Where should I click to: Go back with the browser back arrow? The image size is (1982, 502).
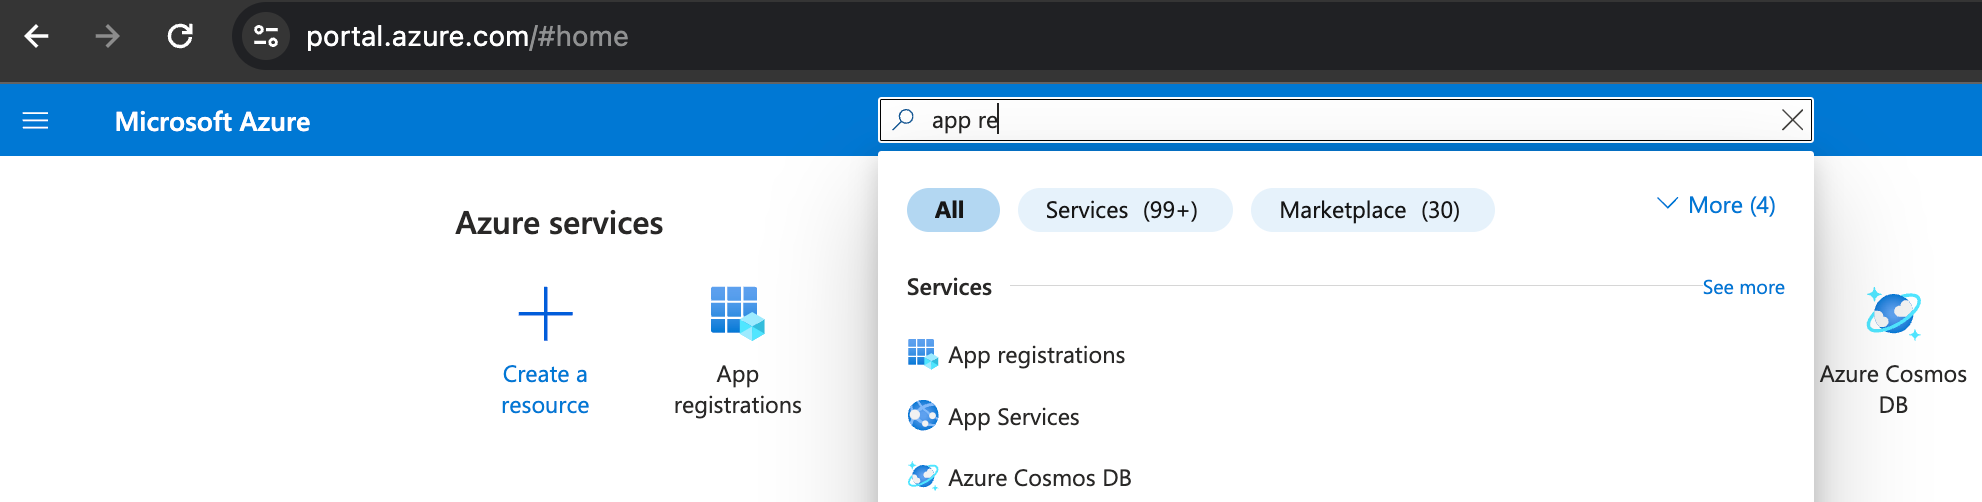pos(37,37)
